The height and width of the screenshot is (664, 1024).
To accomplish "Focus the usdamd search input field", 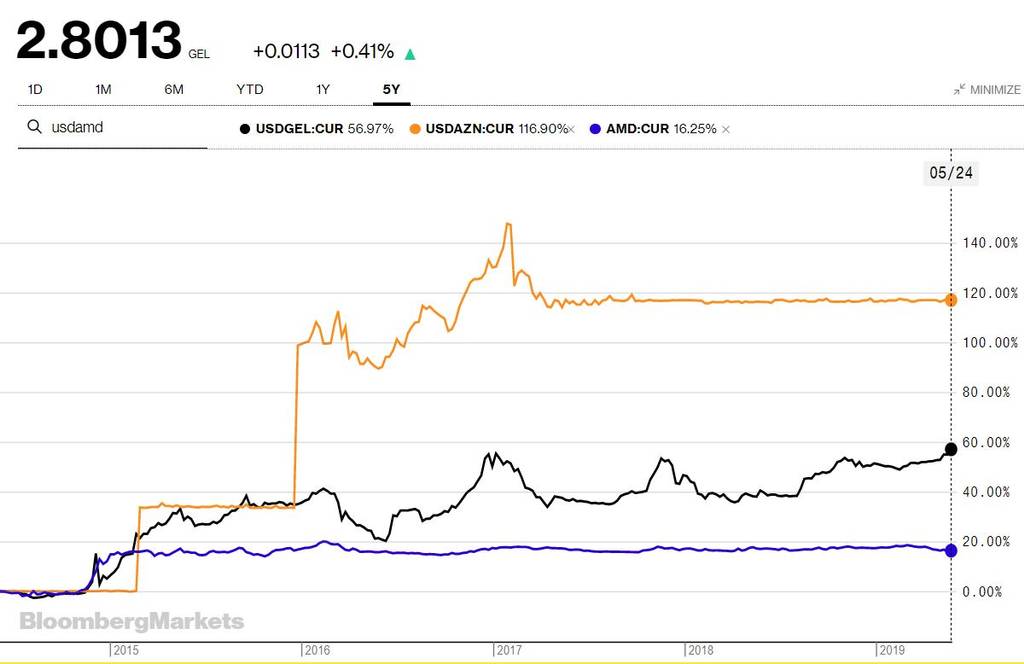I will click(112, 127).
